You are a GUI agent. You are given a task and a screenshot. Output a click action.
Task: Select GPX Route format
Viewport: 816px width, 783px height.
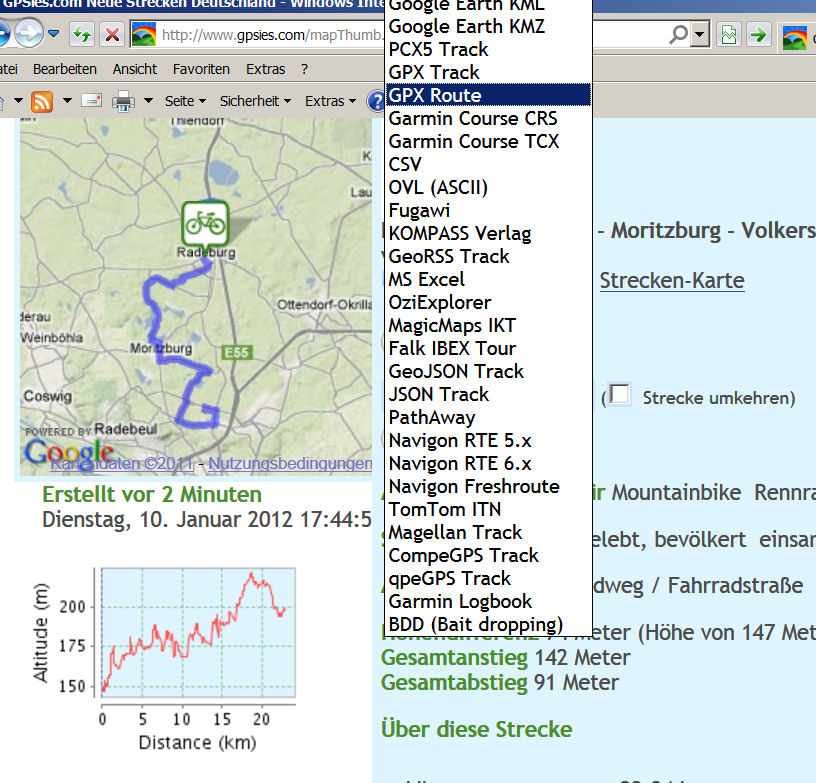click(x=489, y=95)
